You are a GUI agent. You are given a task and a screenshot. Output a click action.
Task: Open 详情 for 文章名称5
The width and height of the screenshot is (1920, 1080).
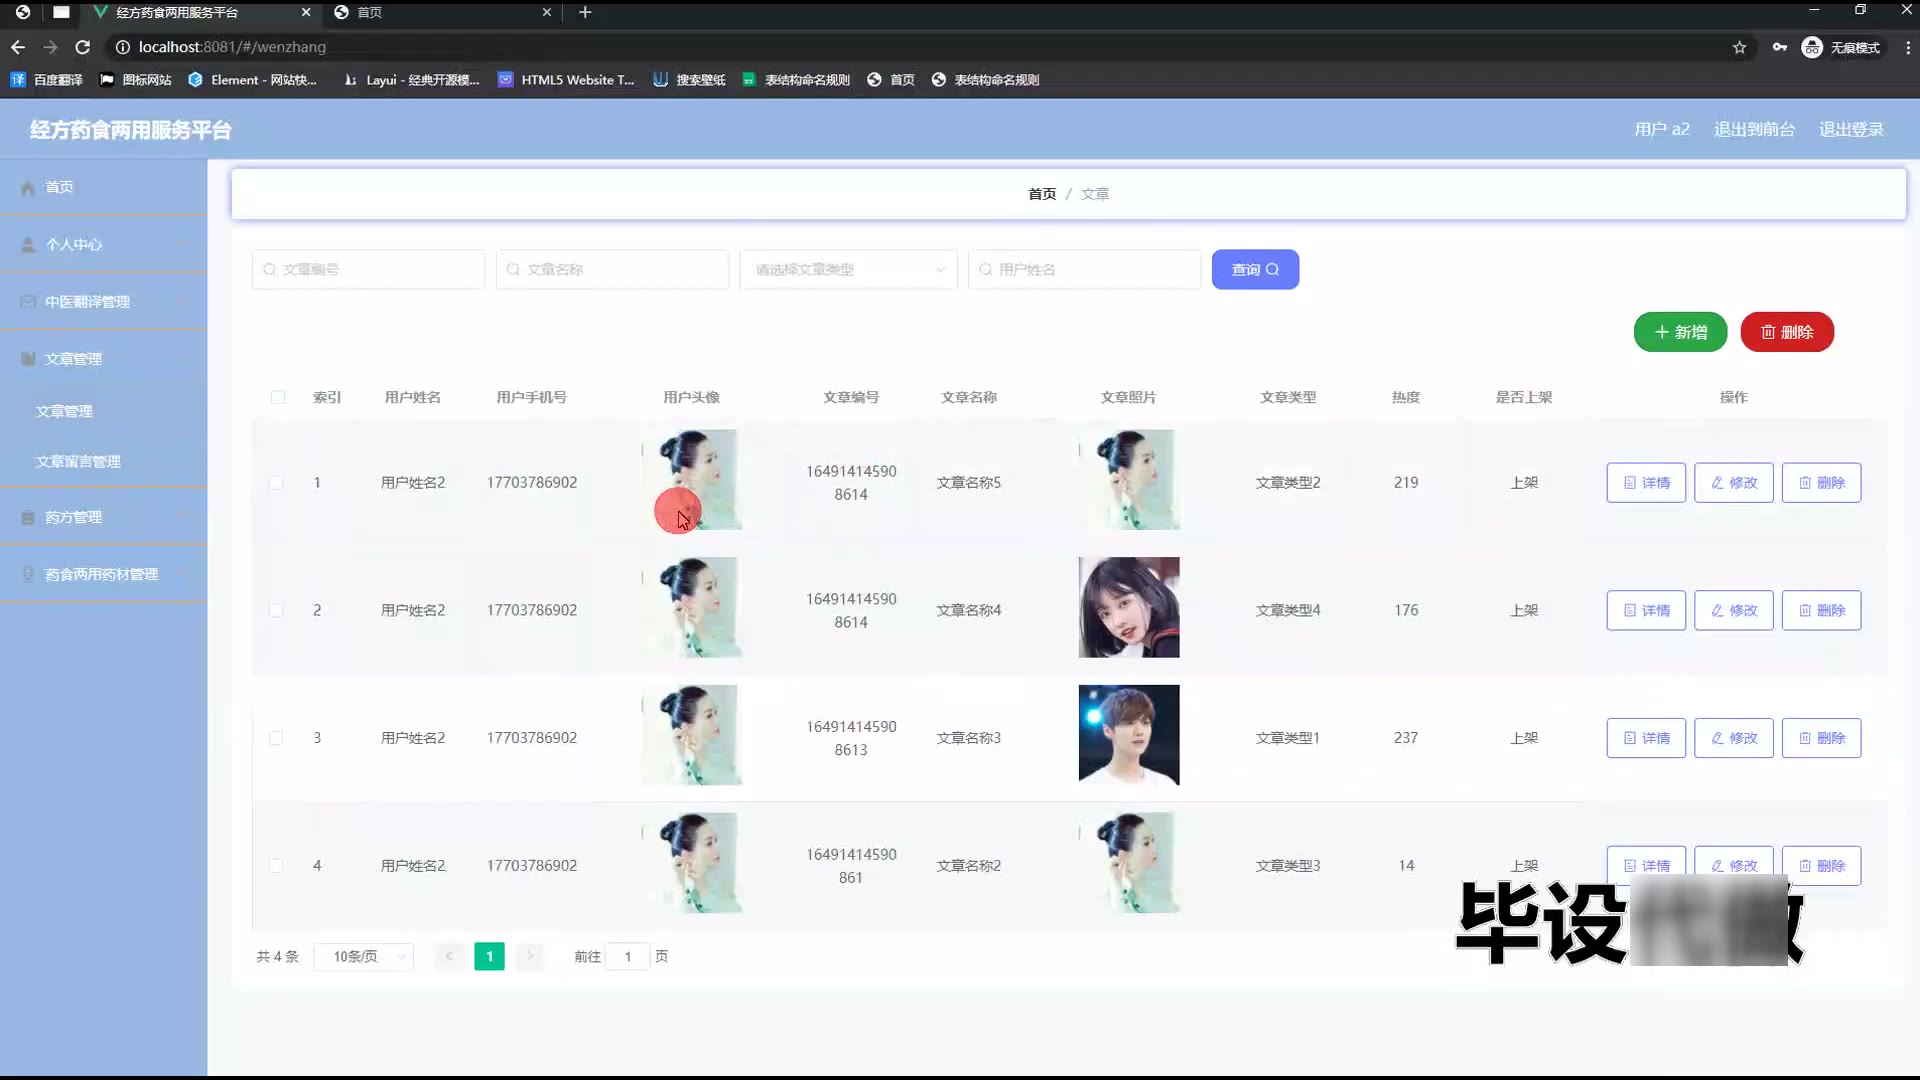coord(1646,482)
